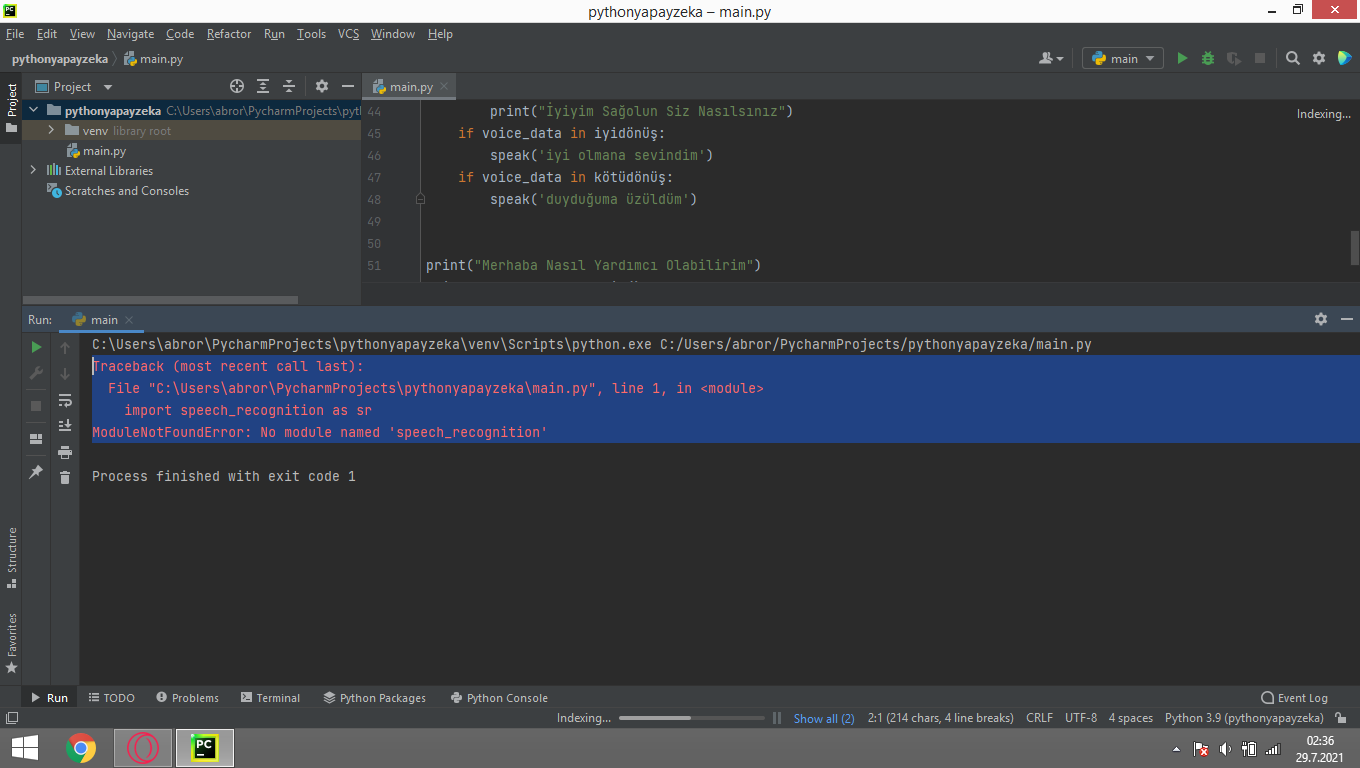Click the Run with Coverage shield icon

tap(1234, 59)
